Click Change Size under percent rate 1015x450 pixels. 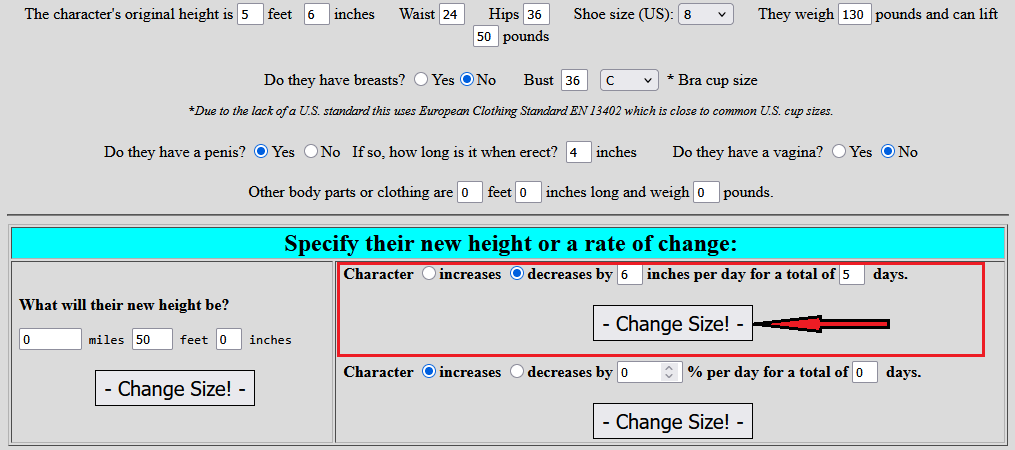(672, 422)
